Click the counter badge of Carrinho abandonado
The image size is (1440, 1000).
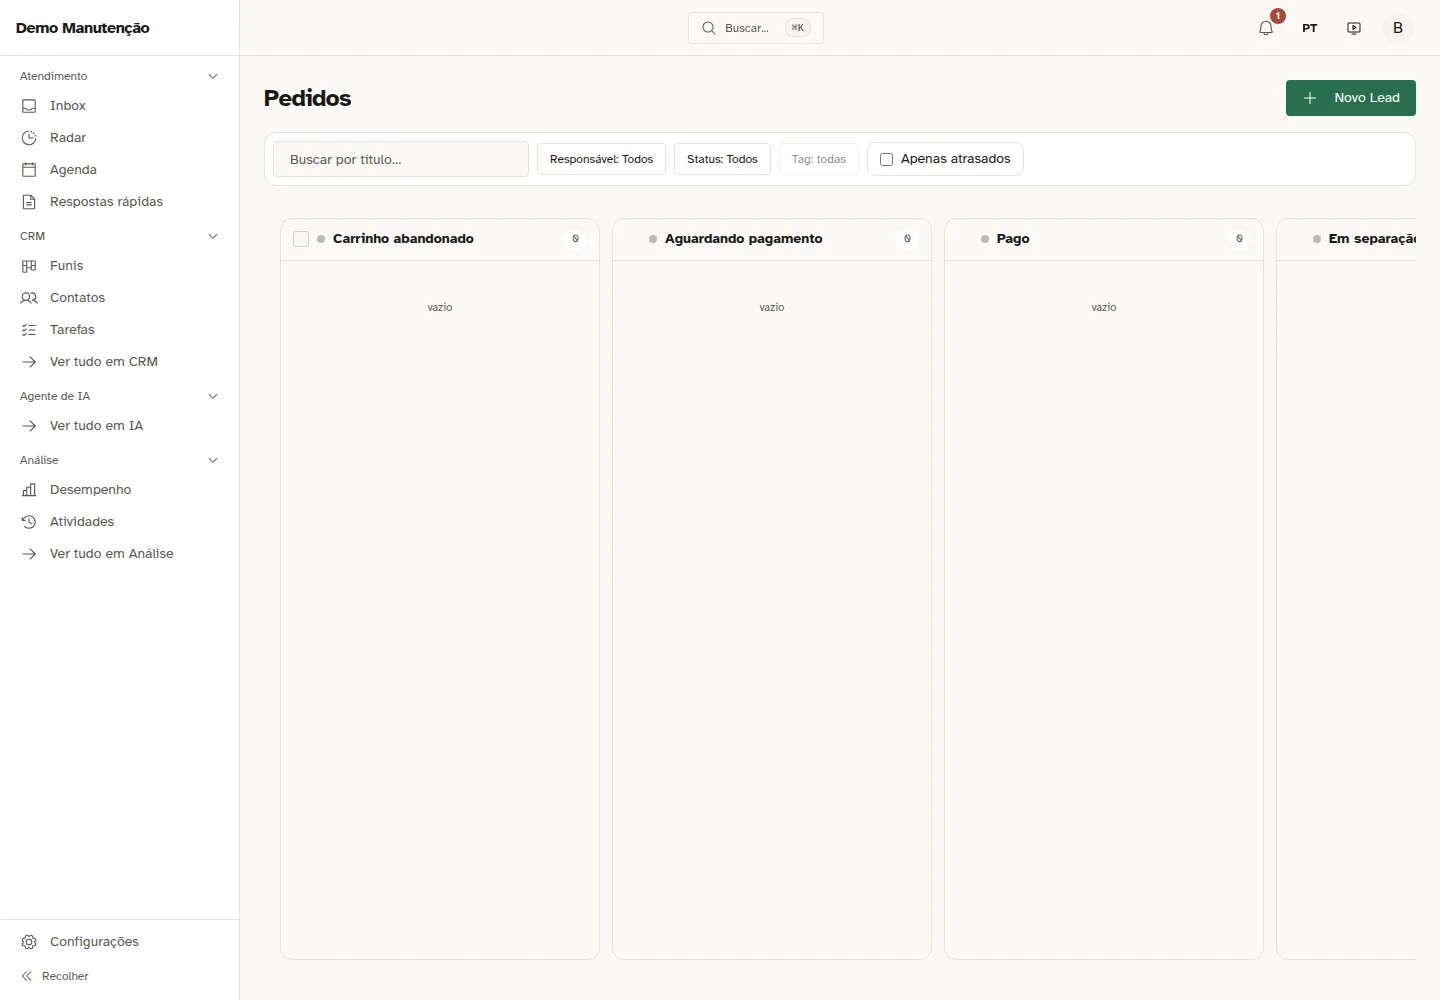tap(575, 239)
